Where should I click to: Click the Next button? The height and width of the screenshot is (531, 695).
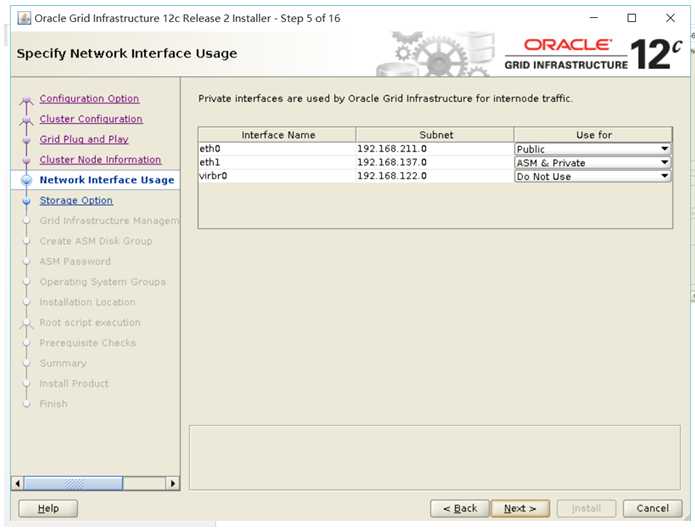(520, 508)
